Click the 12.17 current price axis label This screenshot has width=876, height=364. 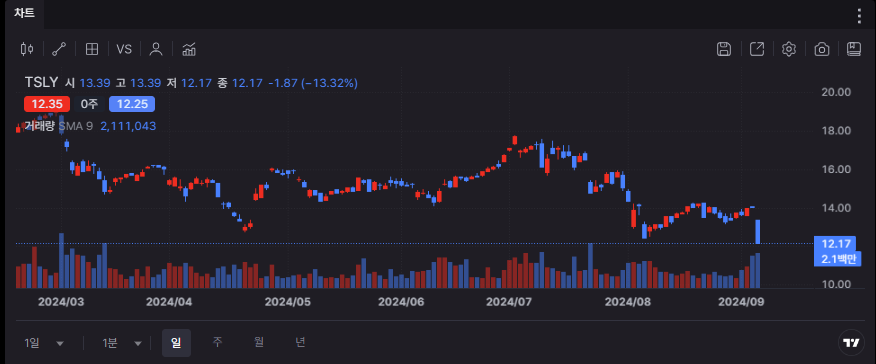point(836,243)
